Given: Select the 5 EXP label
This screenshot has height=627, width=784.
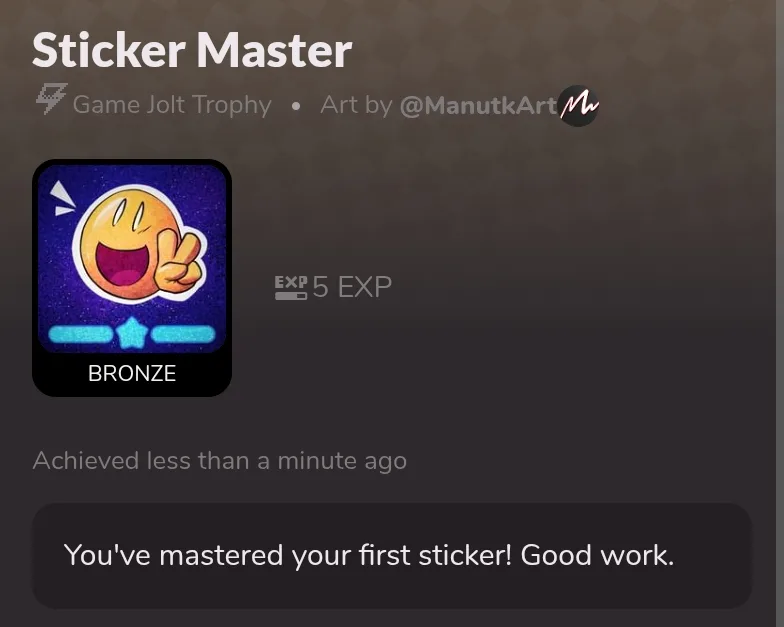Looking at the screenshot, I should tap(352, 287).
